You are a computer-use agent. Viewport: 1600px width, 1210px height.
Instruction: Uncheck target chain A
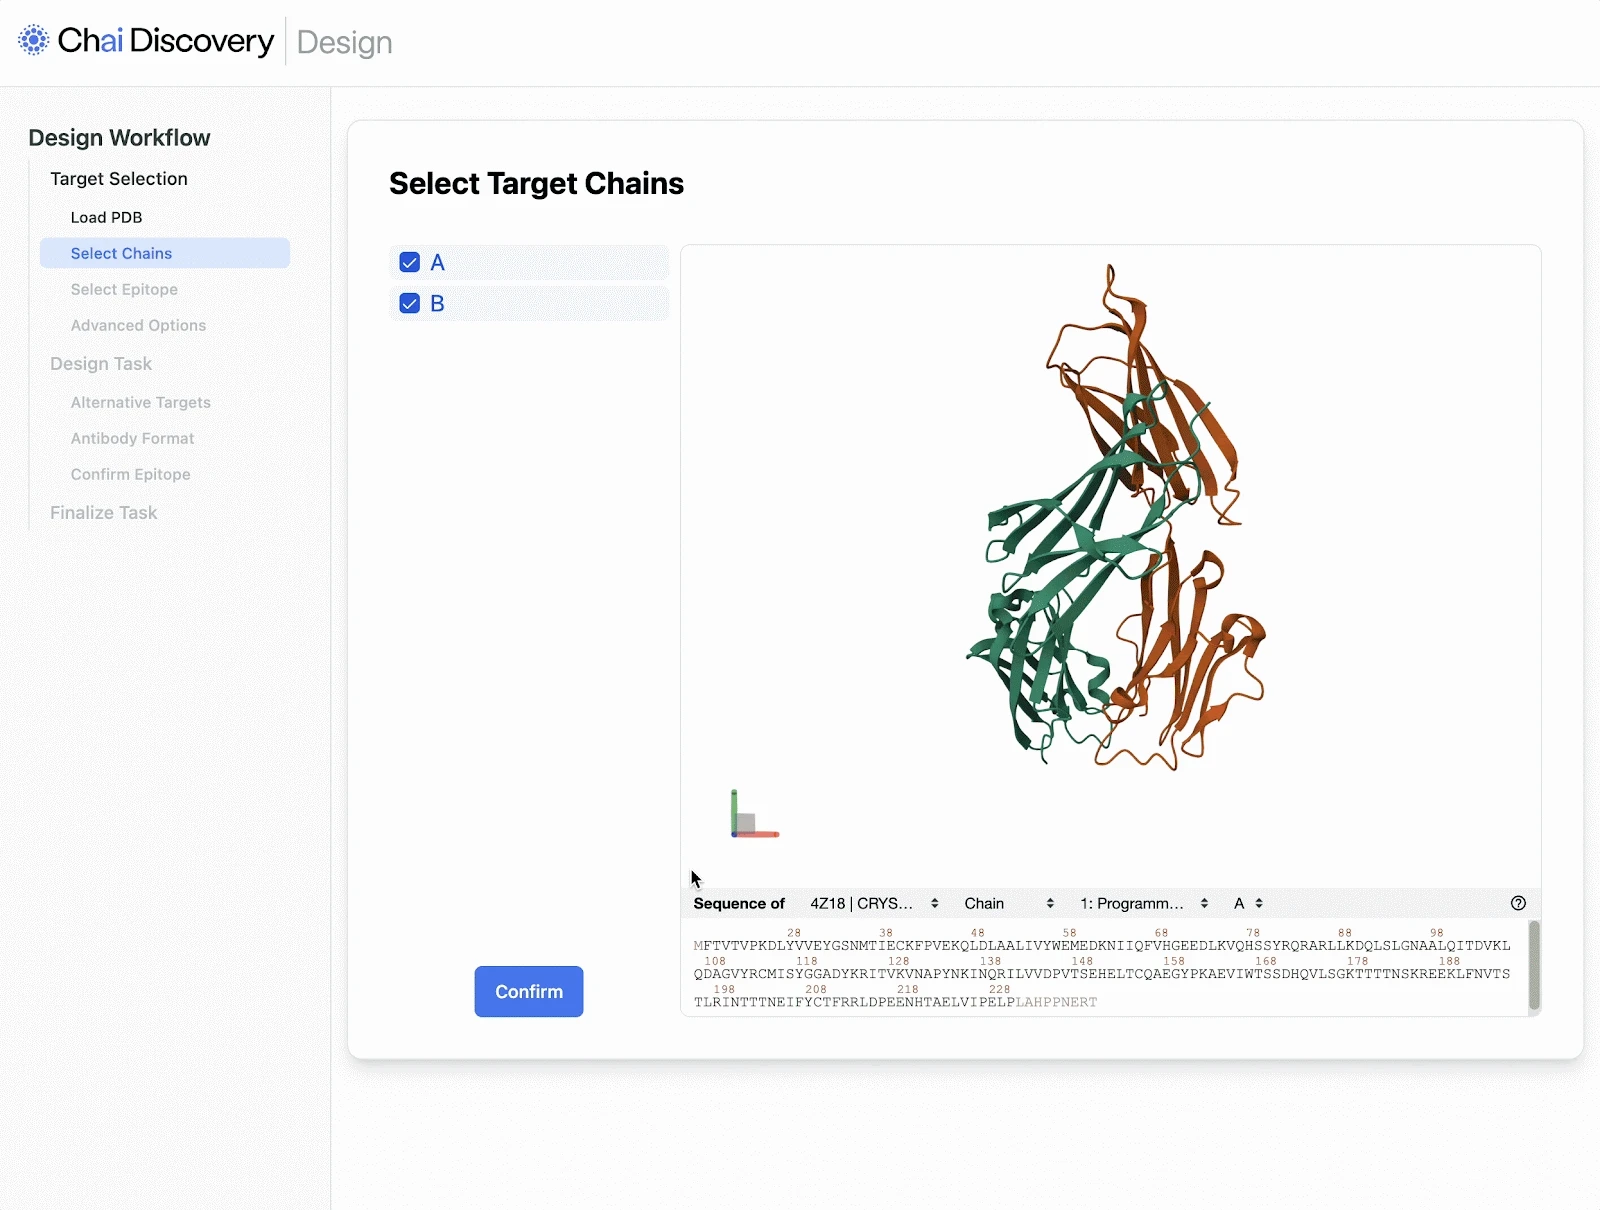click(x=409, y=262)
